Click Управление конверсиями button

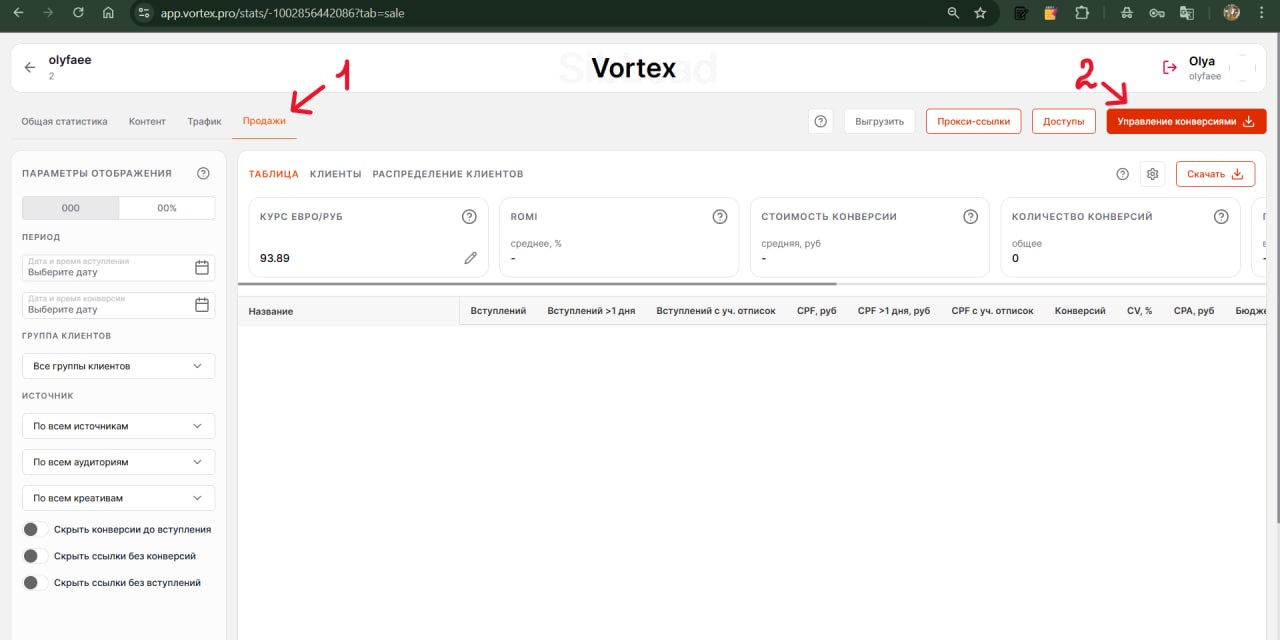coord(1185,121)
